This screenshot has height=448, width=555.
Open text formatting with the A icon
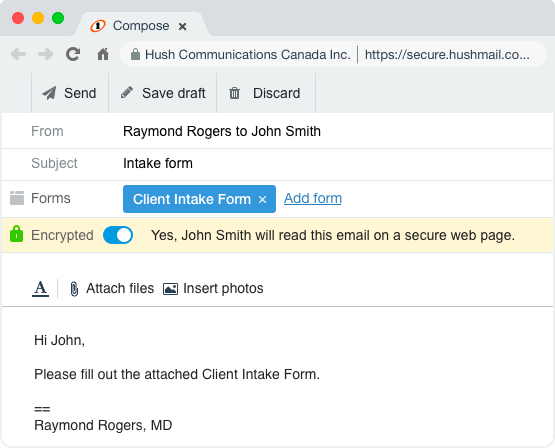click(40, 288)
